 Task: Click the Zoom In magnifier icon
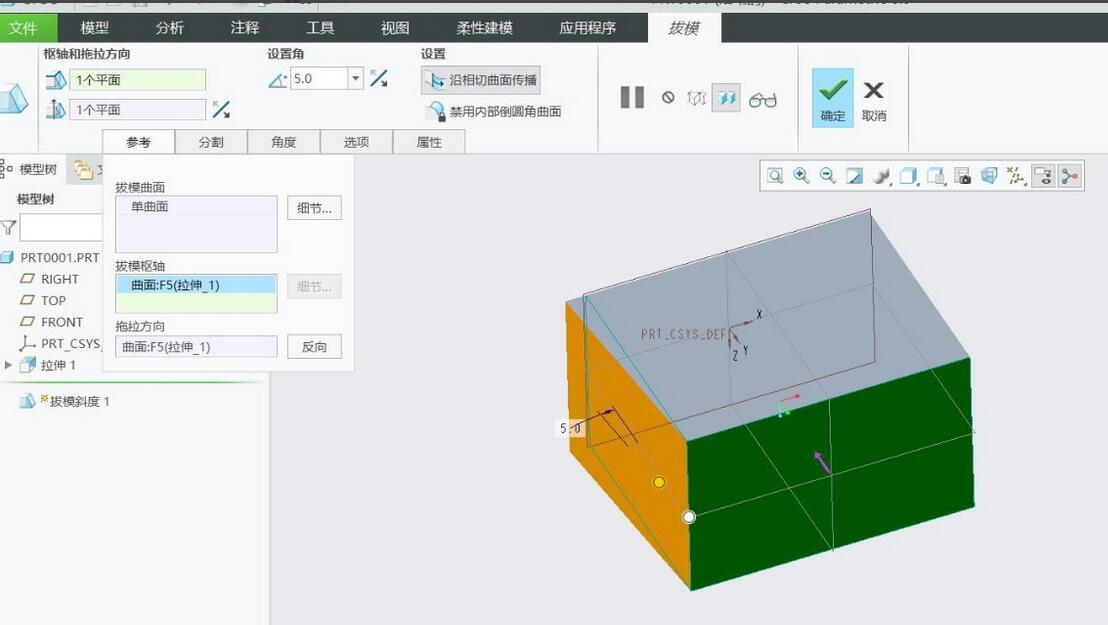click(x=801, y=176)
